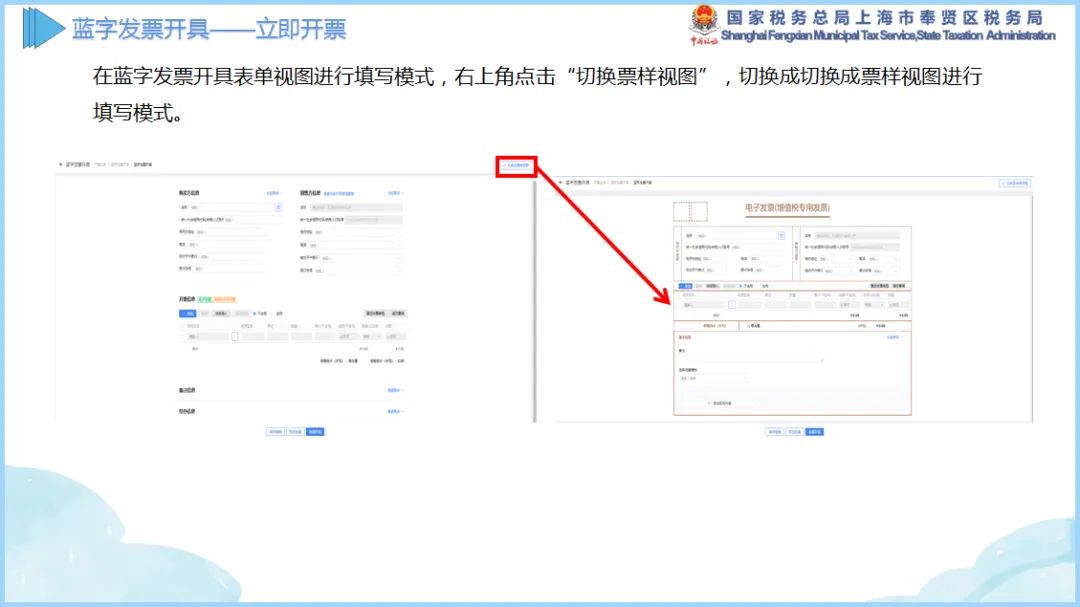This screenshot has height=607, width=1080.
Task: Click solid blue 立即开票 button, left screenshot
Action: pyautogui.click(x=315, y=432)
